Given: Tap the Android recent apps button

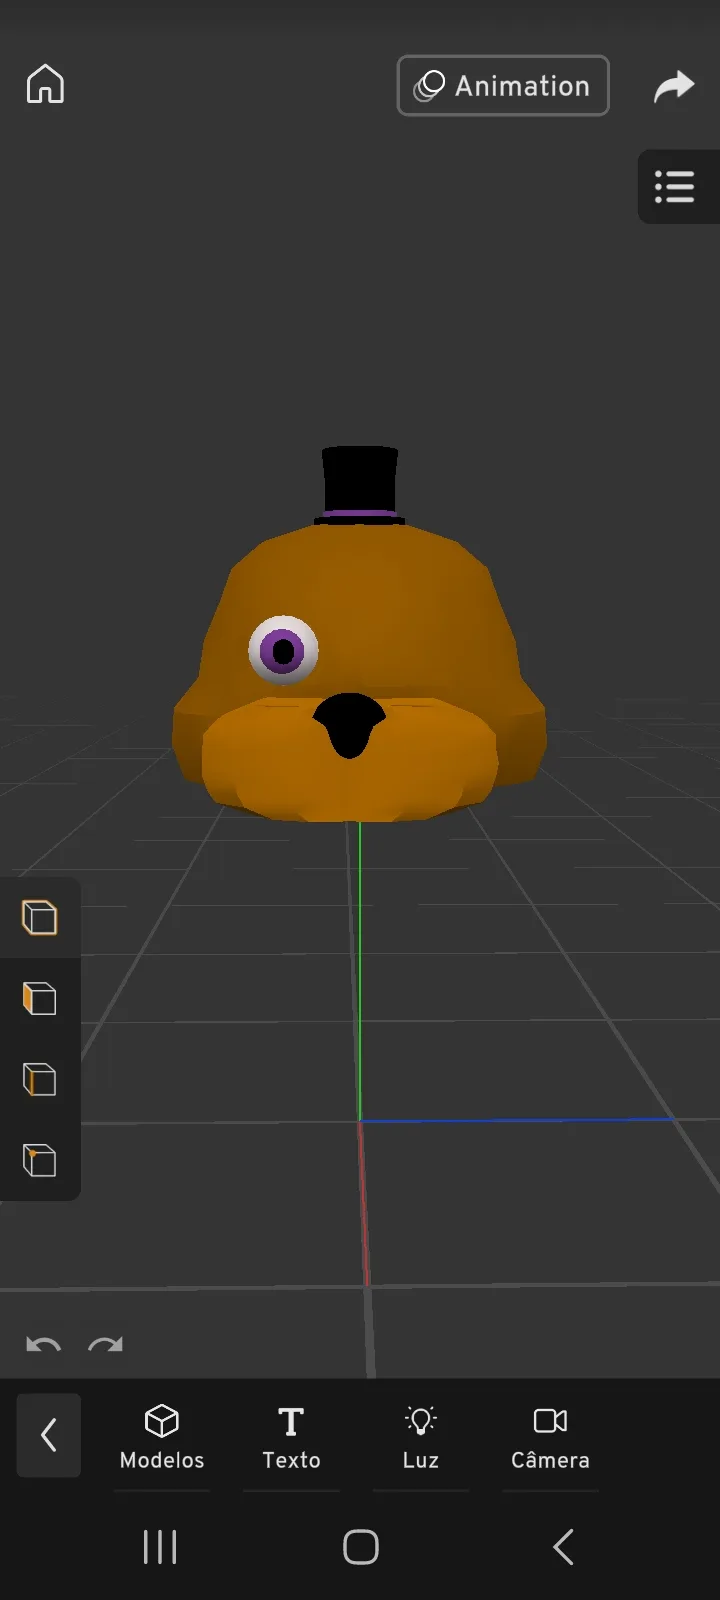Looking at the screenshot, I should tap(160, 1547).
